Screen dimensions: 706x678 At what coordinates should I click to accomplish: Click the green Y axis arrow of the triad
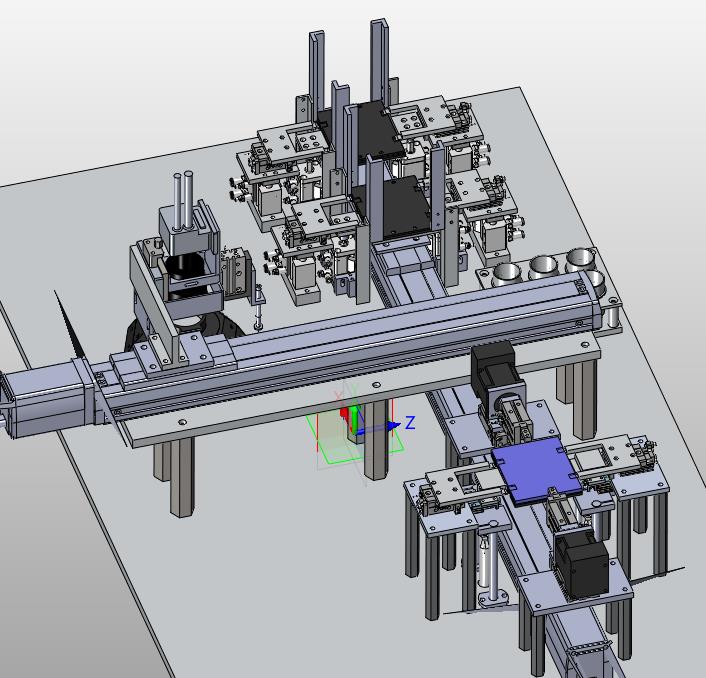click(x=355, y=419)
